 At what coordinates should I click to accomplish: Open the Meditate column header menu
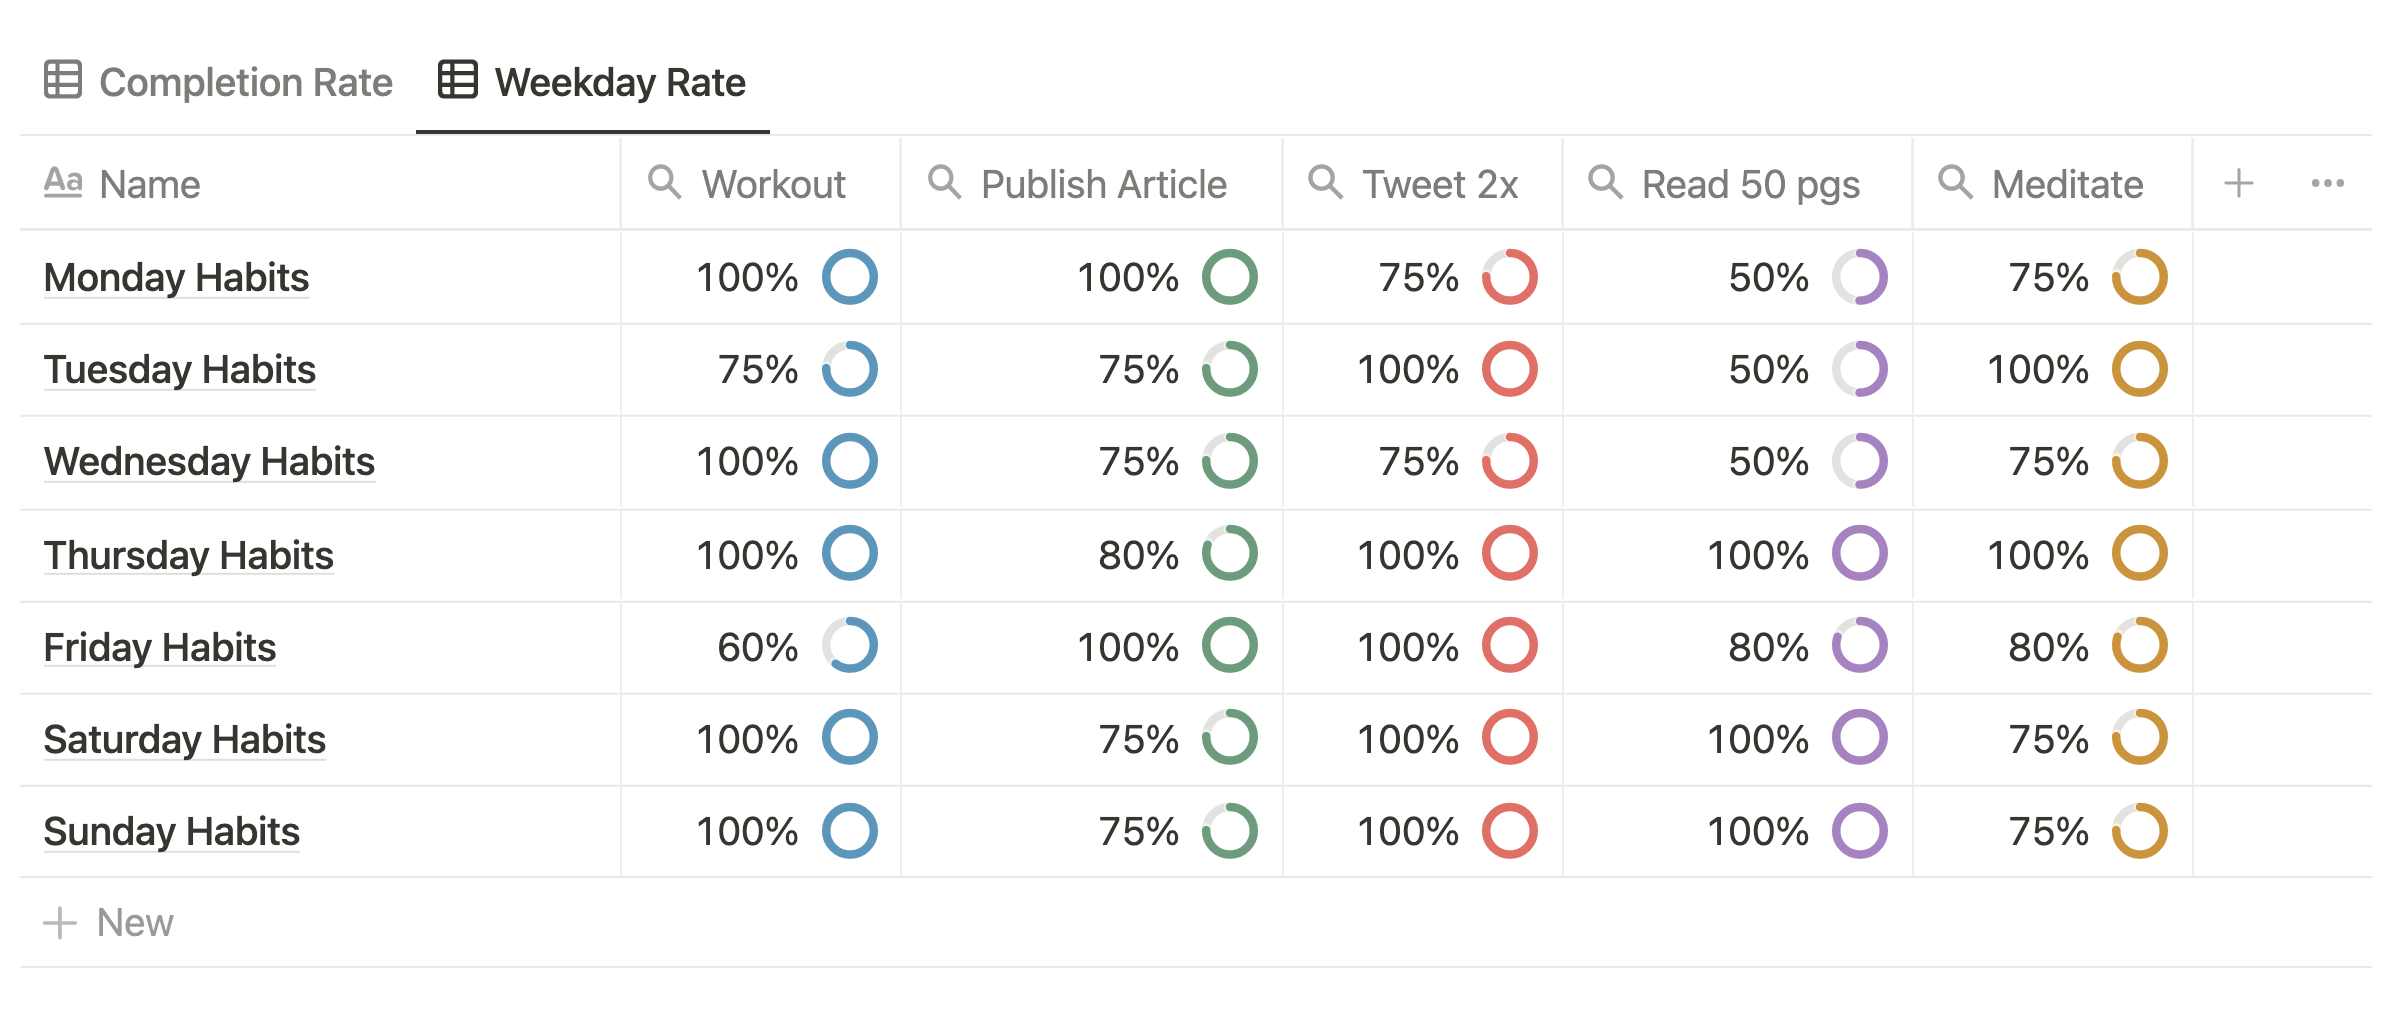point(2052,184)
